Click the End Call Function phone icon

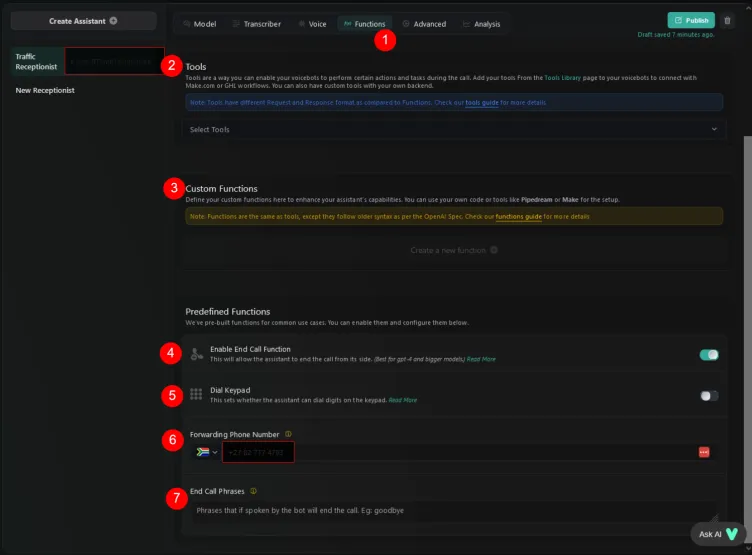pos(196,354)
